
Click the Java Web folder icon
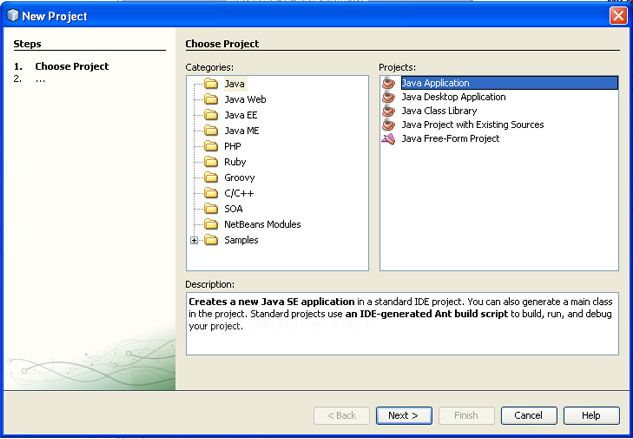(211, 99)
